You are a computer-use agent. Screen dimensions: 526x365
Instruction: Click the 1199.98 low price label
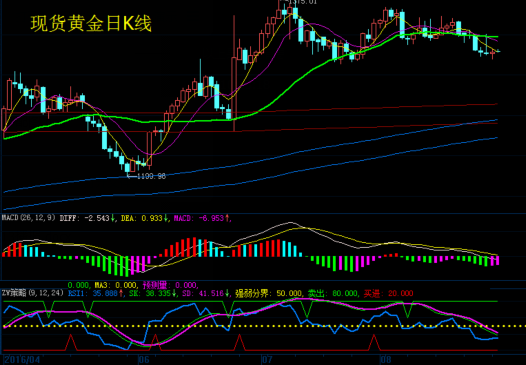tap(151, 176)
